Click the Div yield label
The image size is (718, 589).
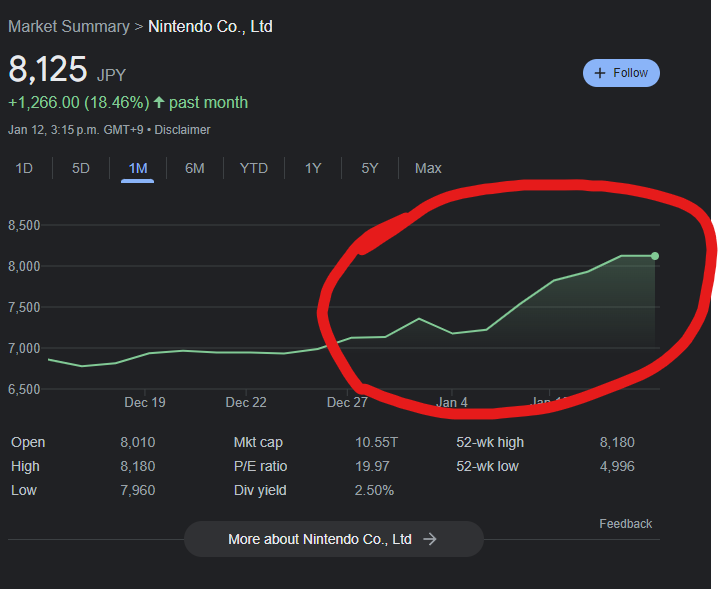(x=260, y=490)
